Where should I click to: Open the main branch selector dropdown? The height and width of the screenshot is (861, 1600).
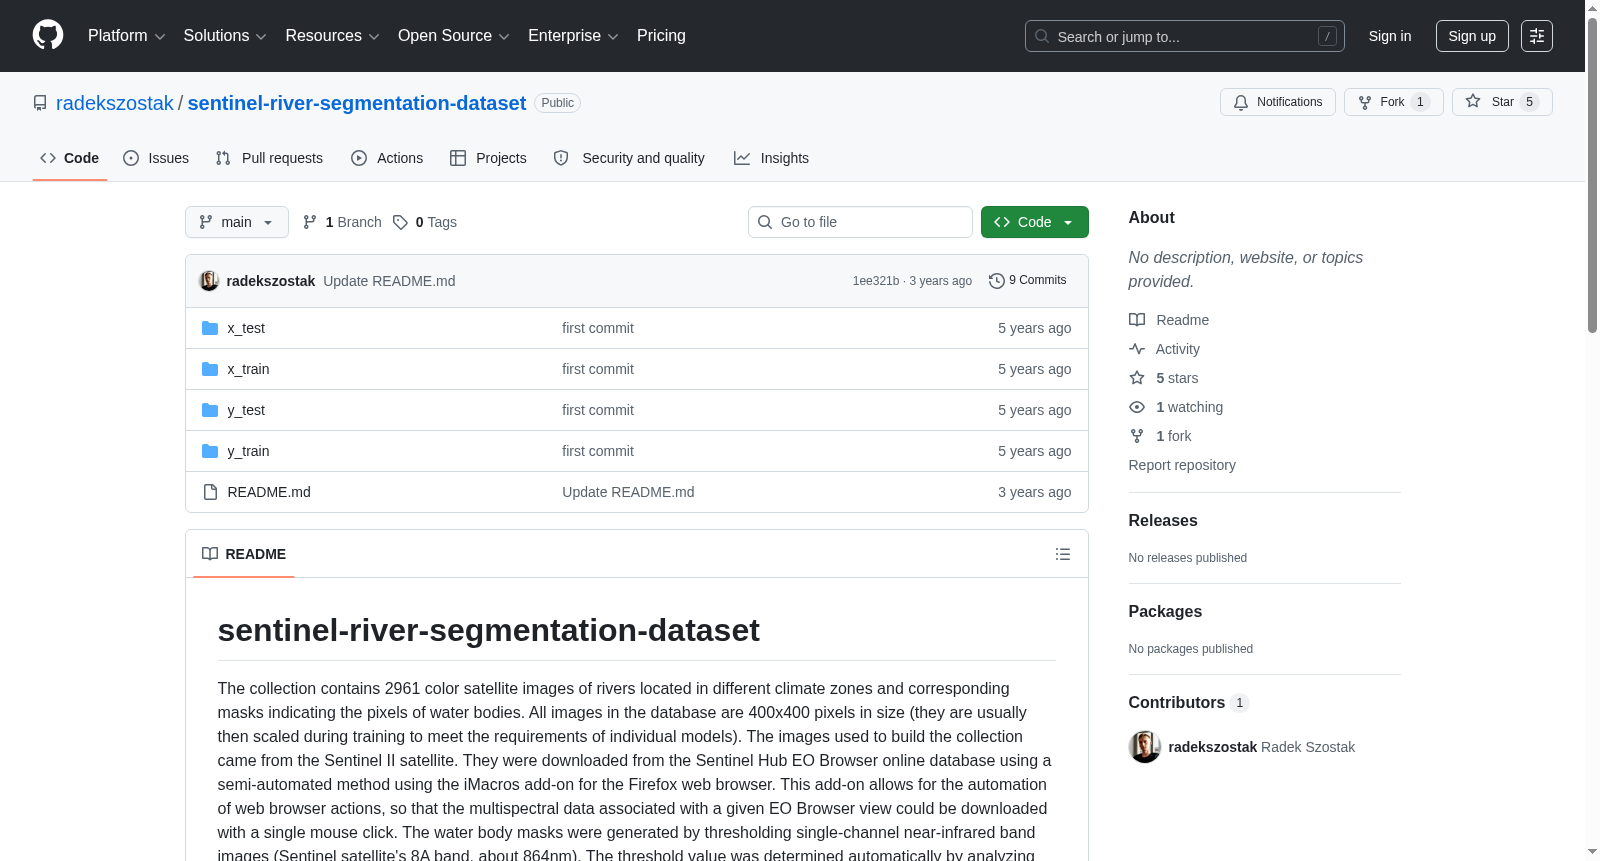(237, 222)
